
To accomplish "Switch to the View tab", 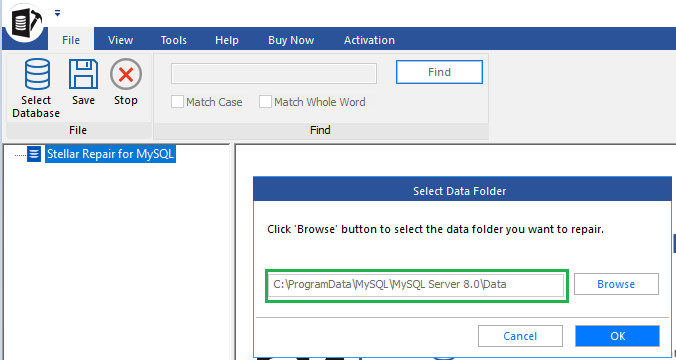I will [120, 40].
